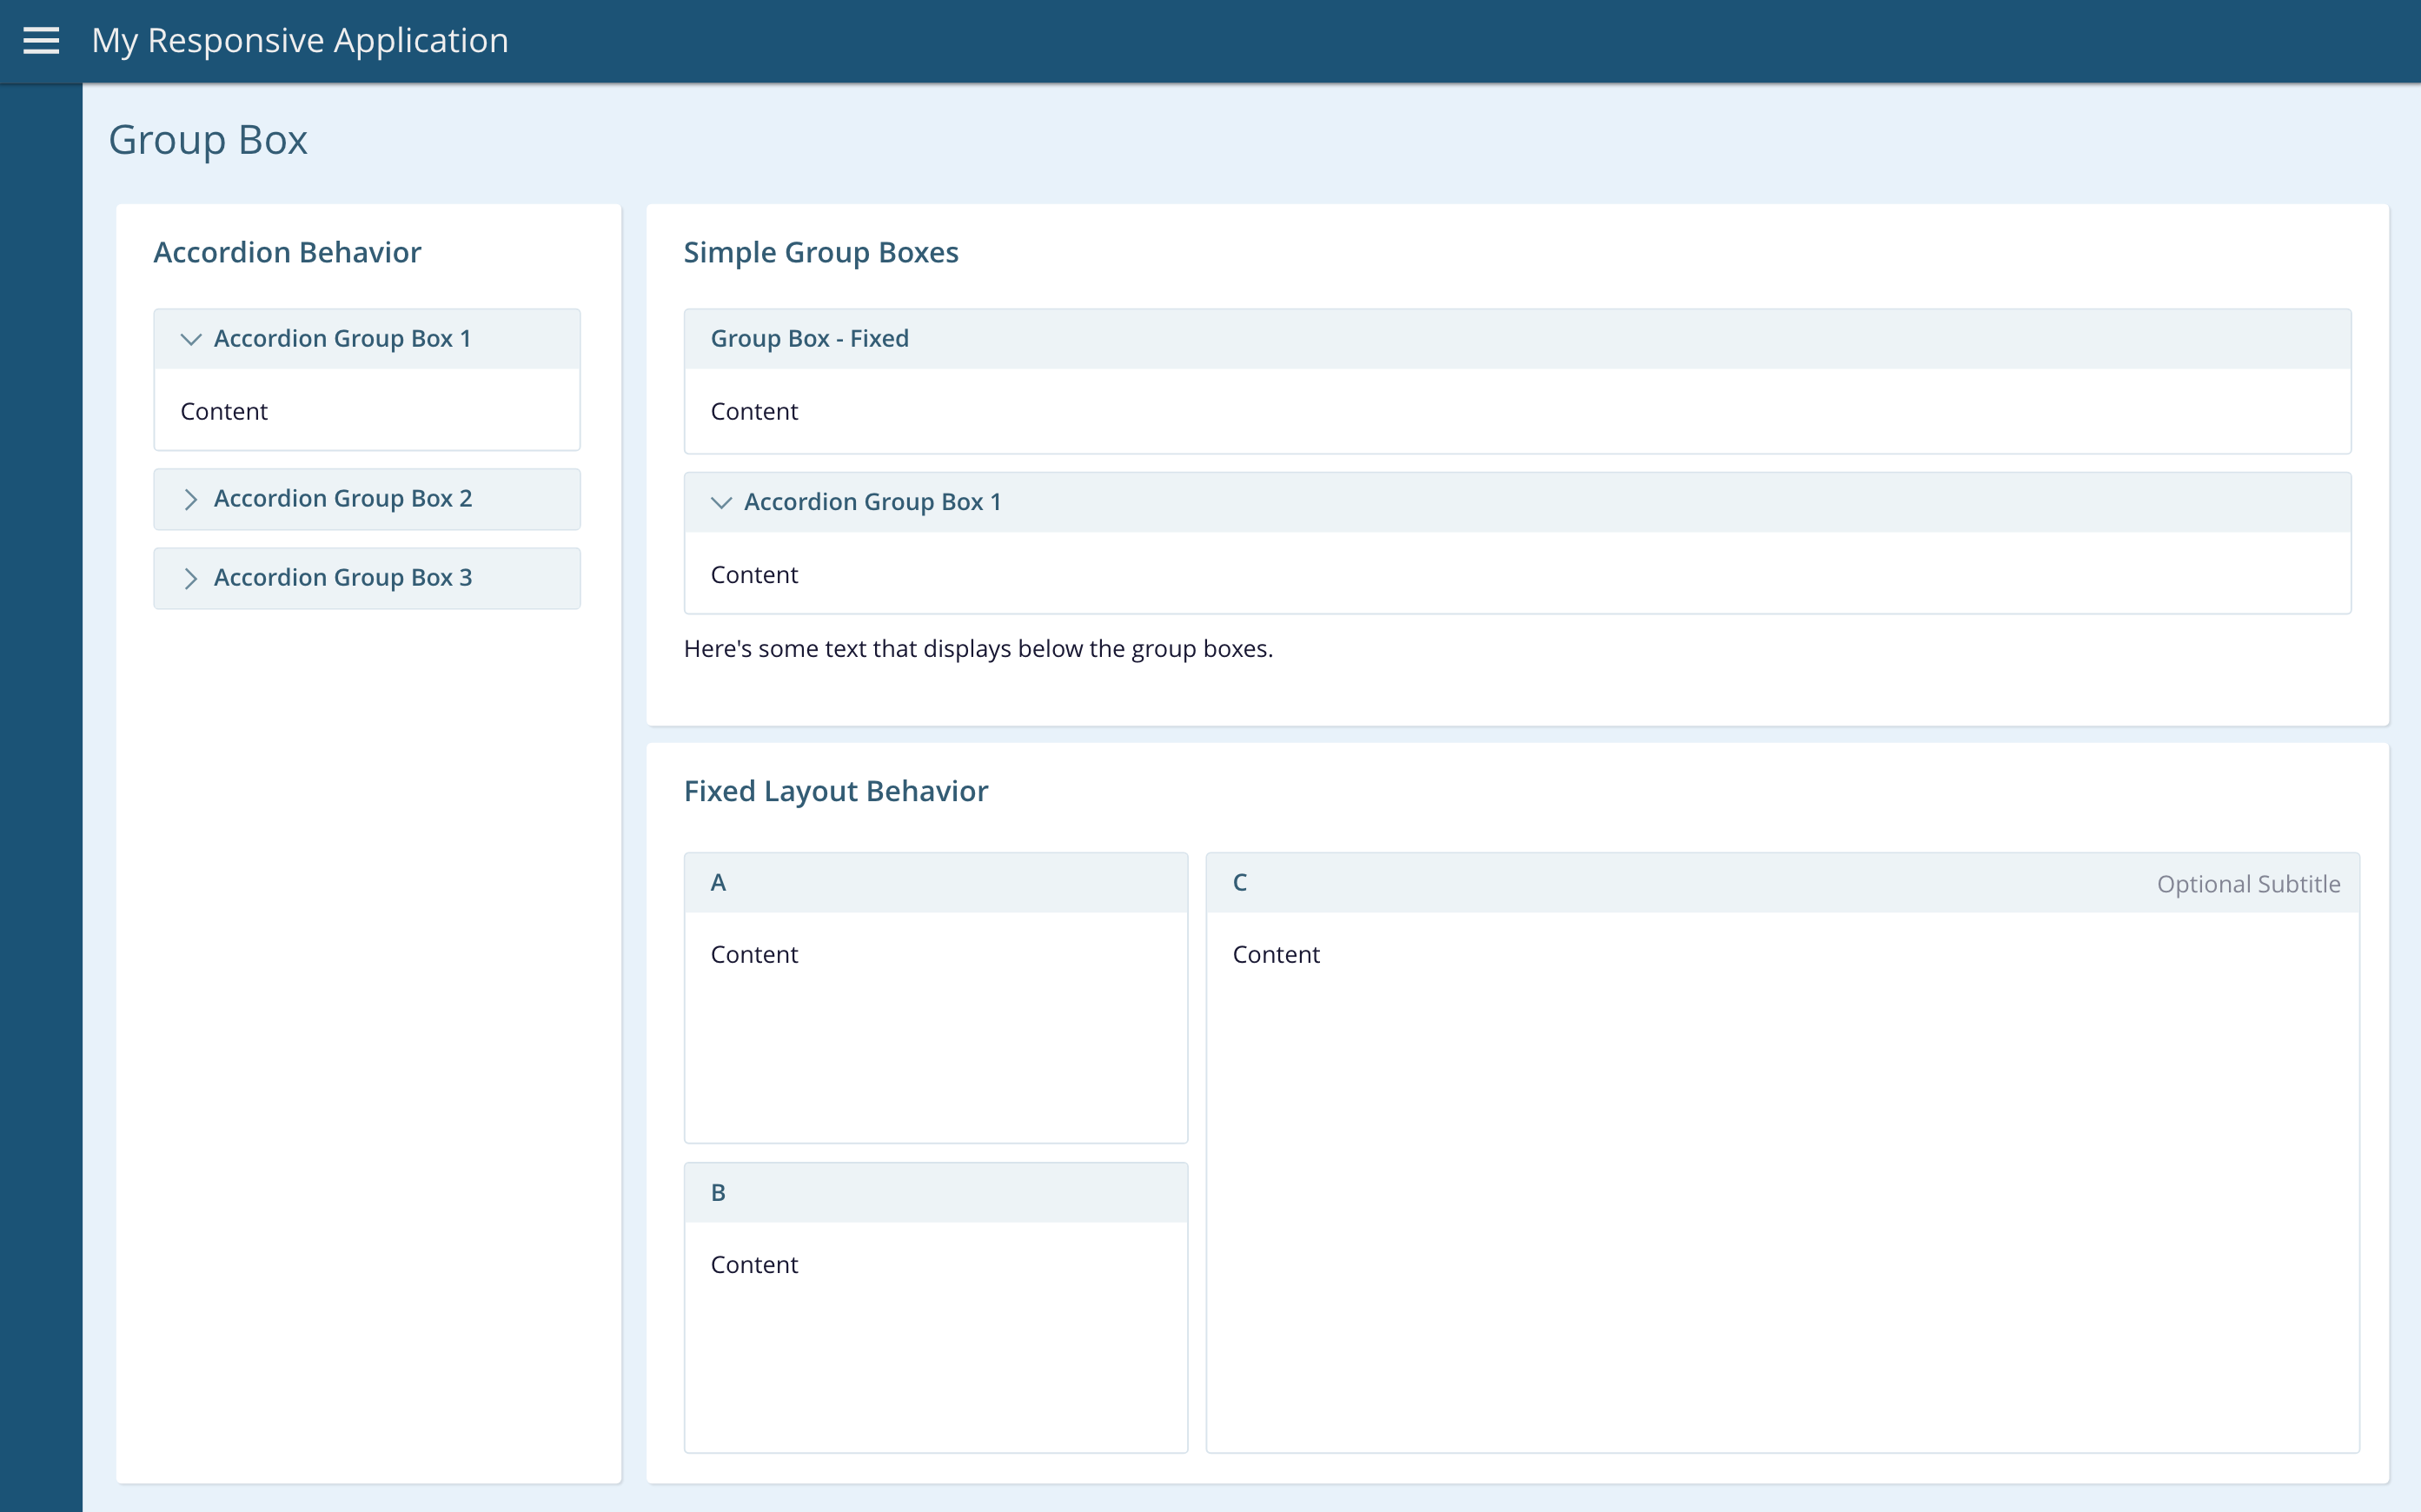Click the Group Box - Fixed header
Viewport: 2421px width, 1512px height.
809,339
